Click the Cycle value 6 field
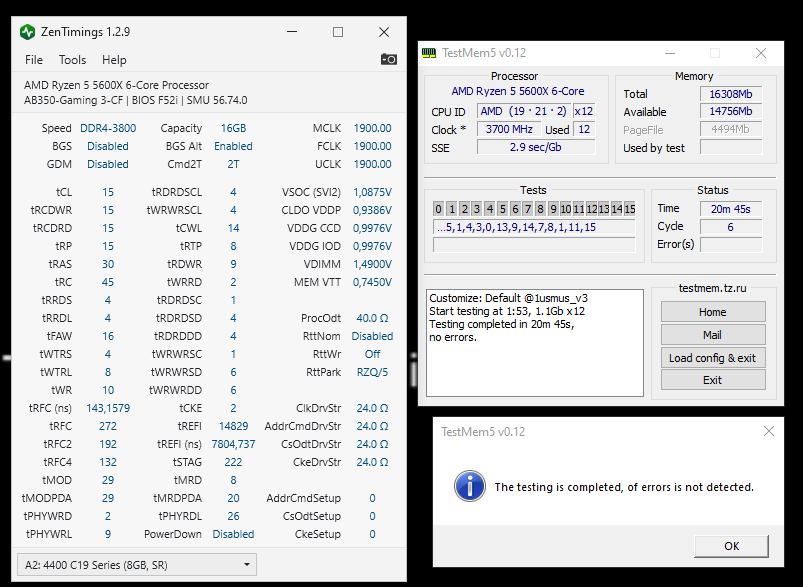 (731, 226)
